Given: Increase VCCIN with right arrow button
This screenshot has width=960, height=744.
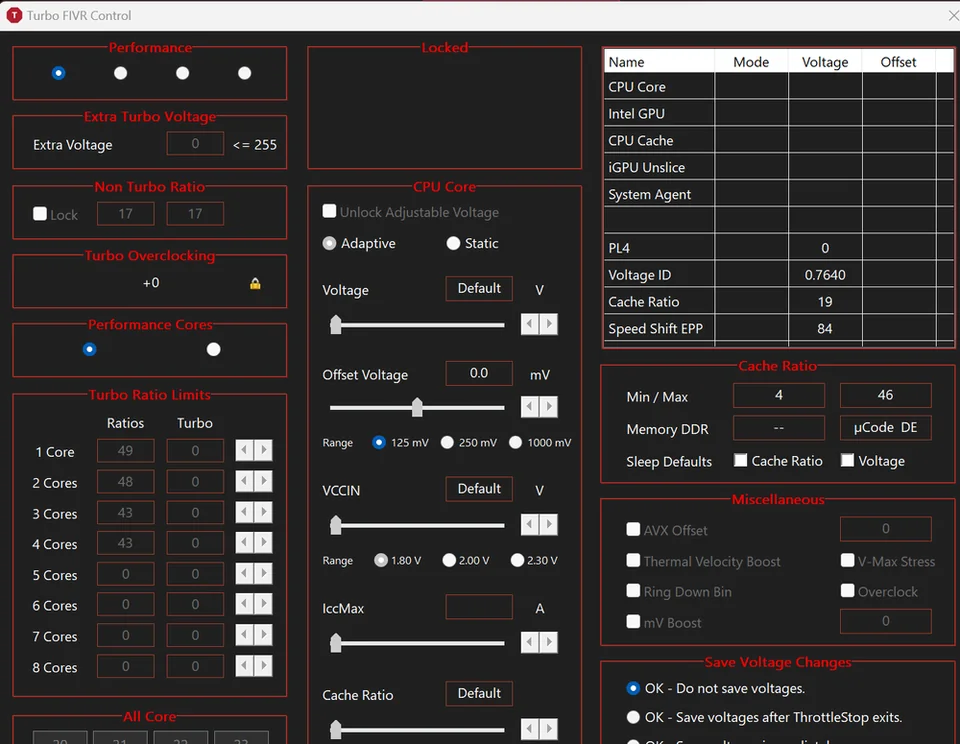Looking at the screenshot, I should pos(549,524).
